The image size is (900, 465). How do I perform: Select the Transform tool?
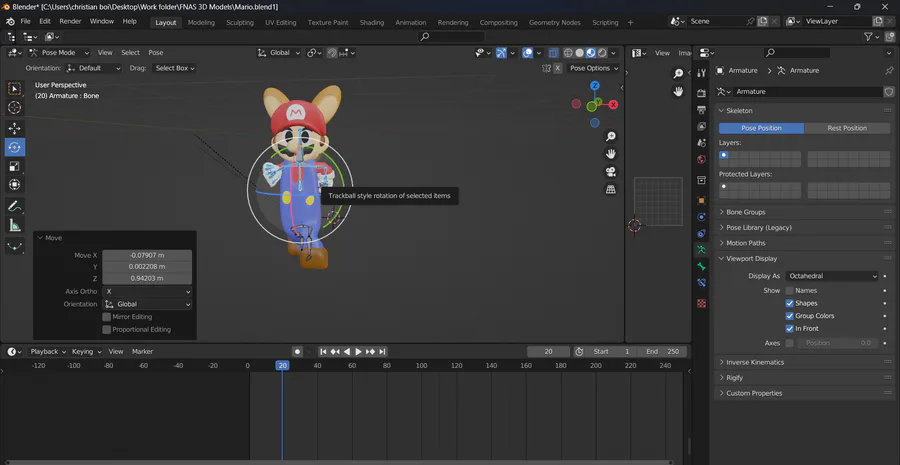tap(15, 184)
